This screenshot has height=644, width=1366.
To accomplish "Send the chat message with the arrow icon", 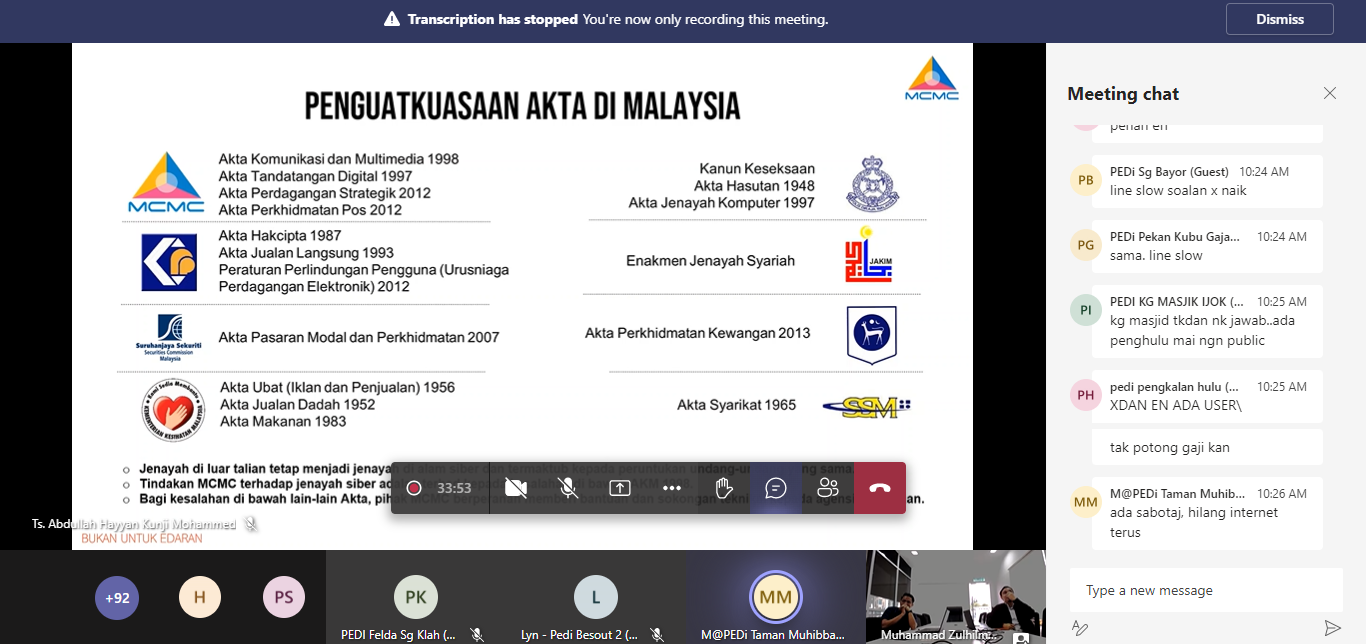I will tap(1332, 628).
